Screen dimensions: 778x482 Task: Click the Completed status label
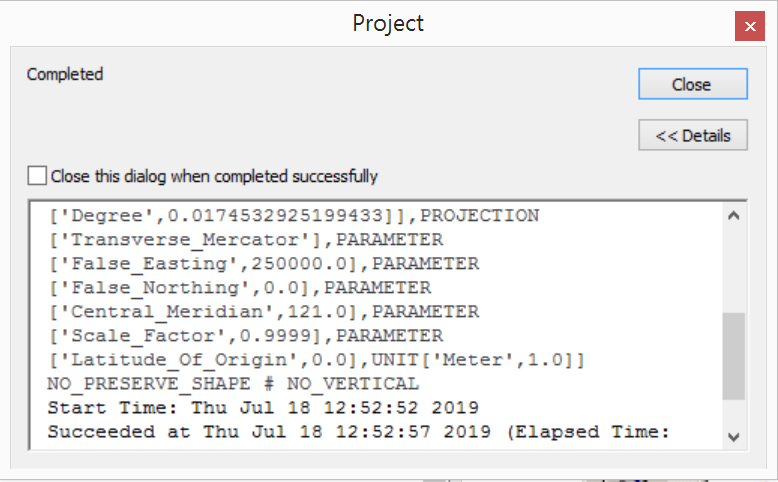pyautogui.click(x=65, y=74)
